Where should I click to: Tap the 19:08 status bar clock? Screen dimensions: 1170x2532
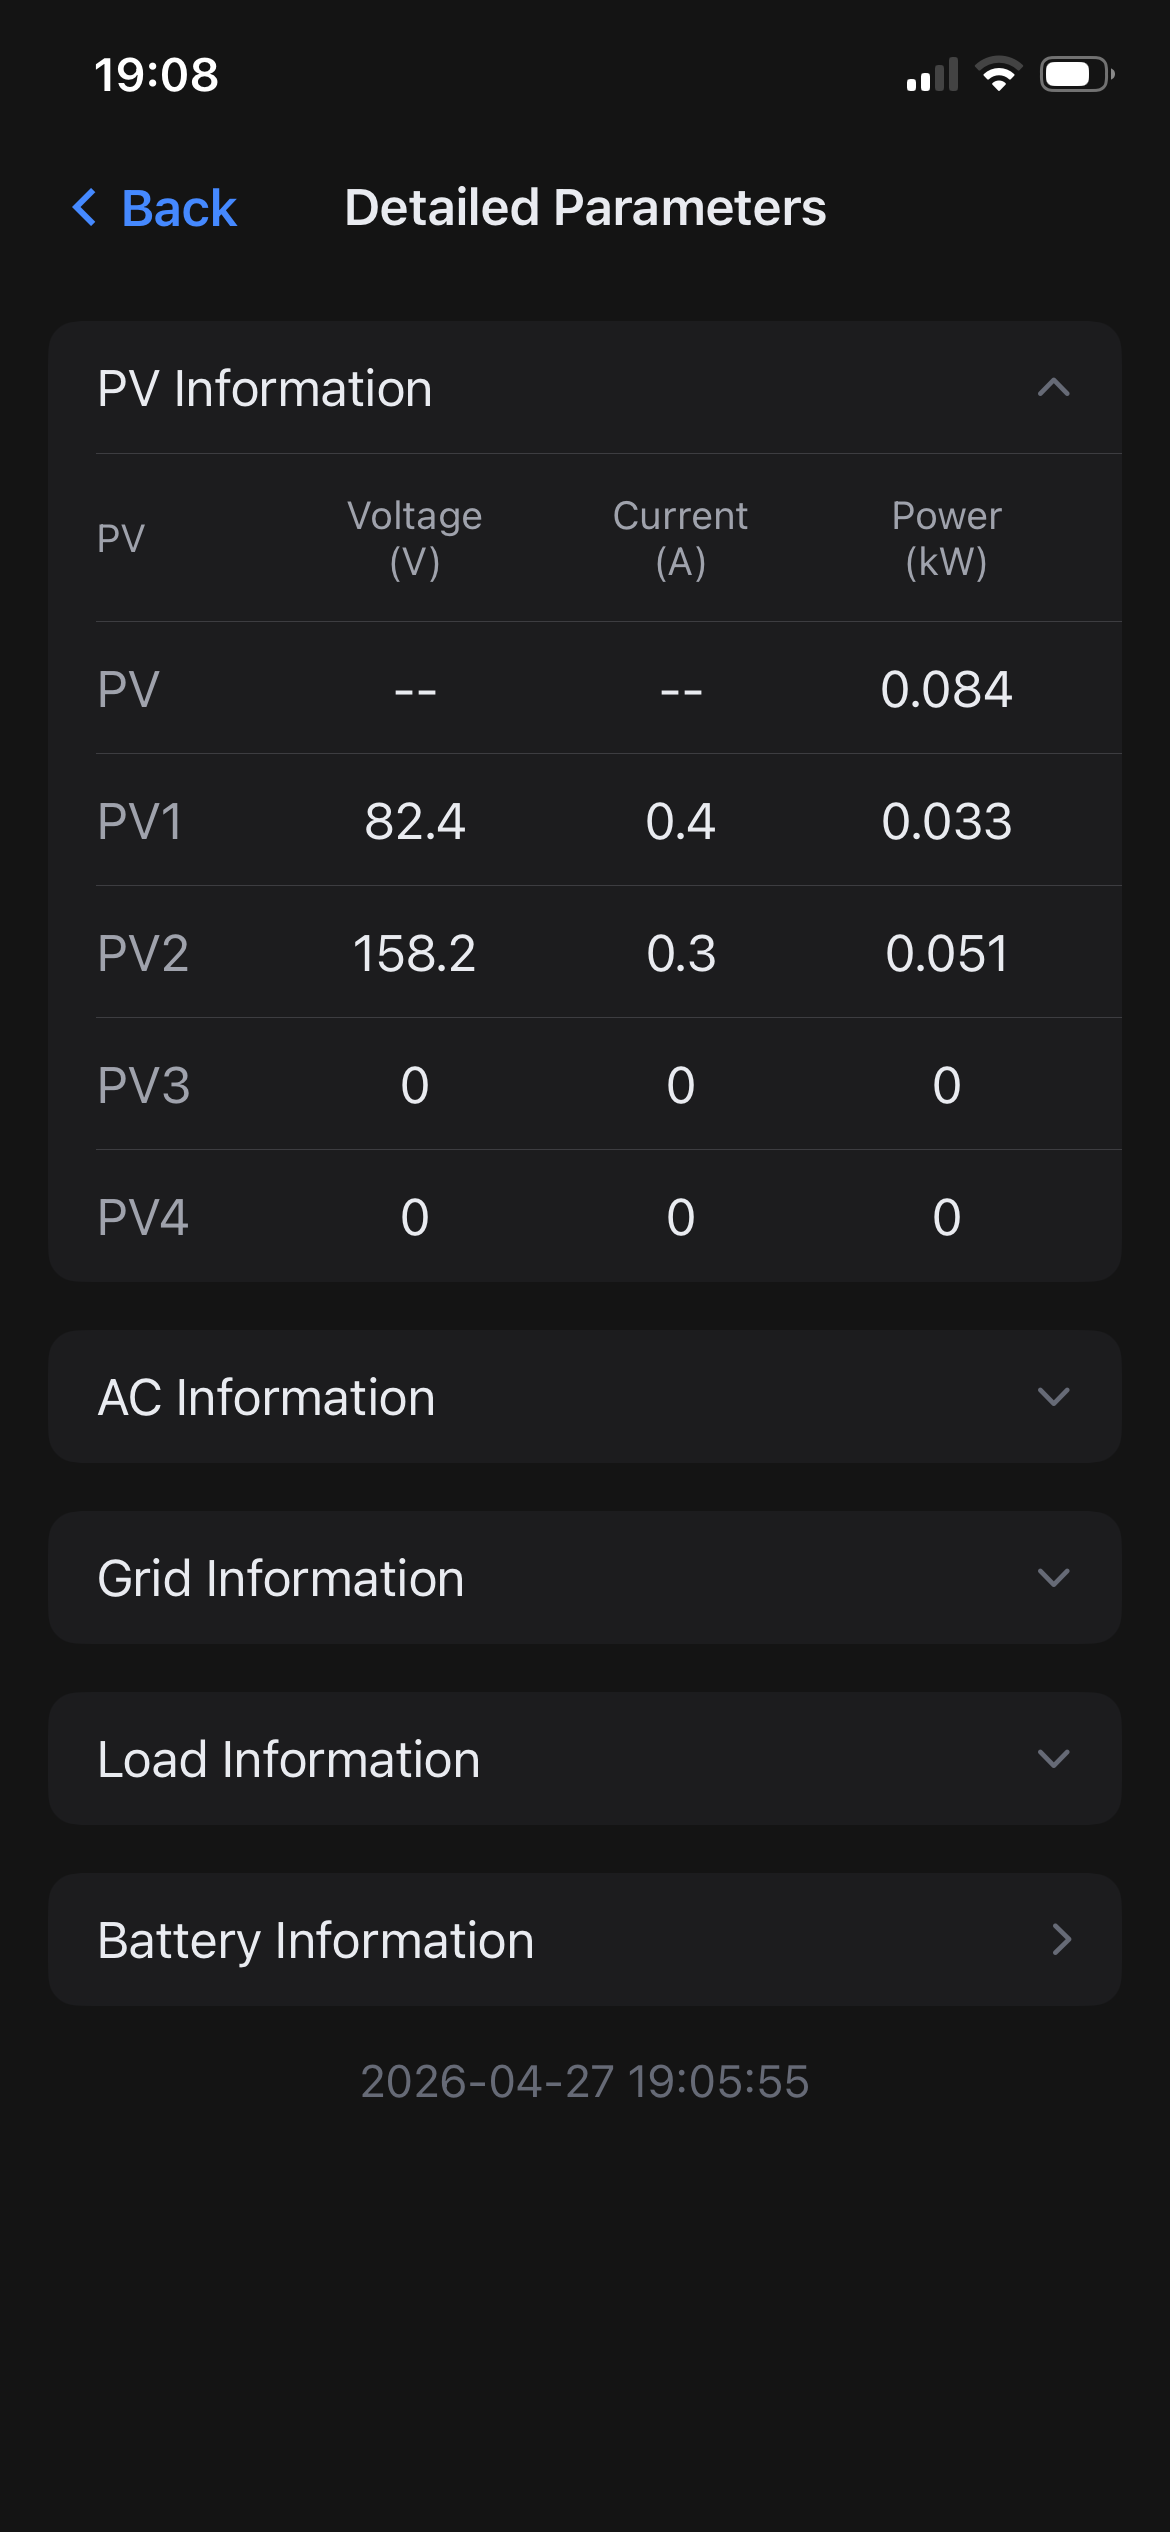(156, 75)
